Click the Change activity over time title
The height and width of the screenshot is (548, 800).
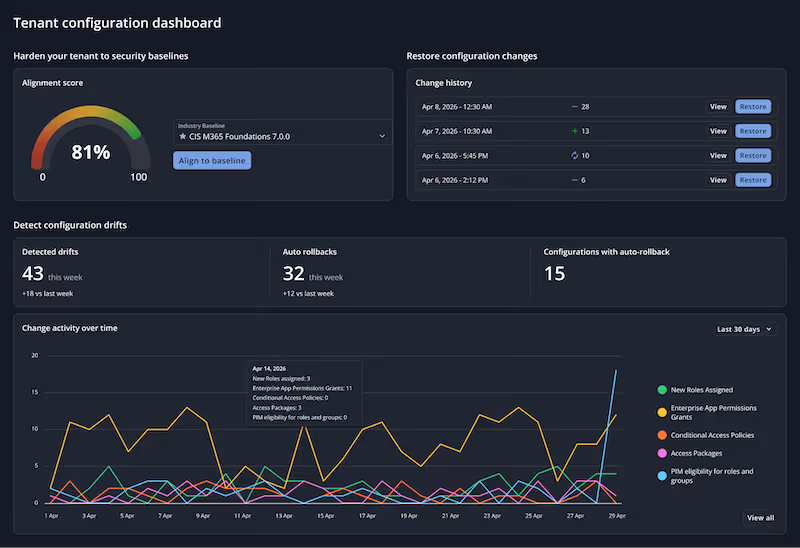point(69,328)
